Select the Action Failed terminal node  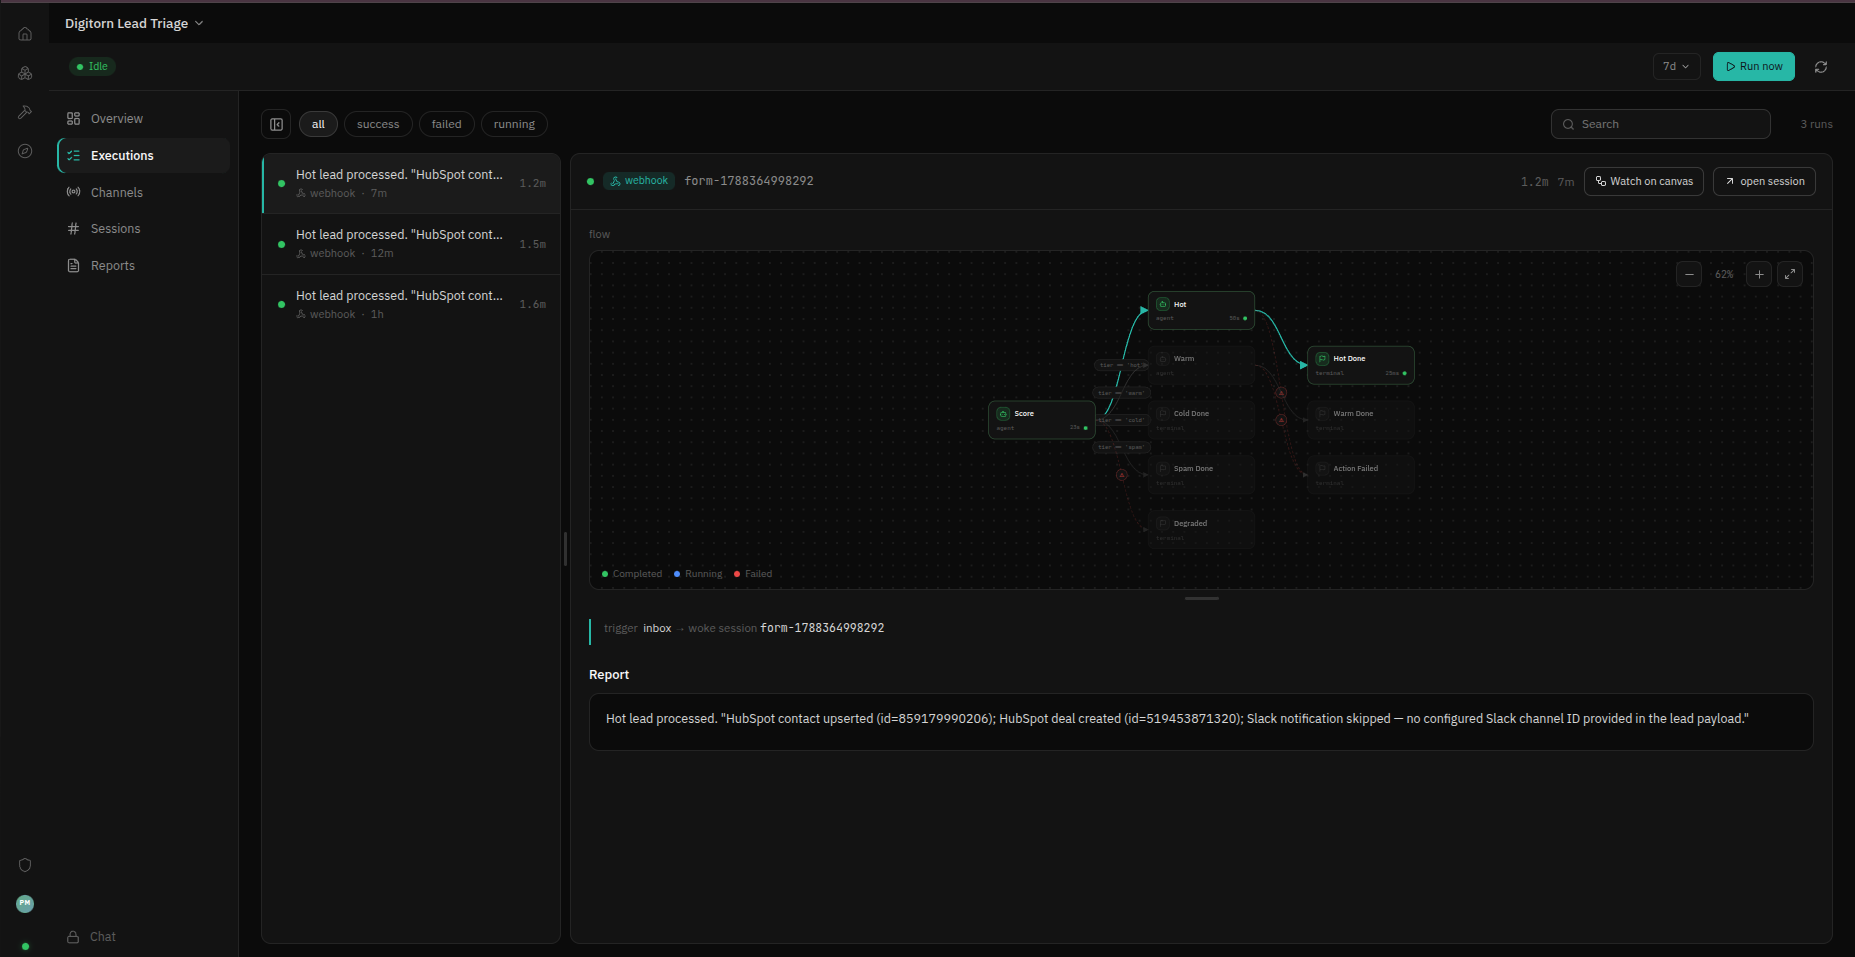coord(1360,475)
